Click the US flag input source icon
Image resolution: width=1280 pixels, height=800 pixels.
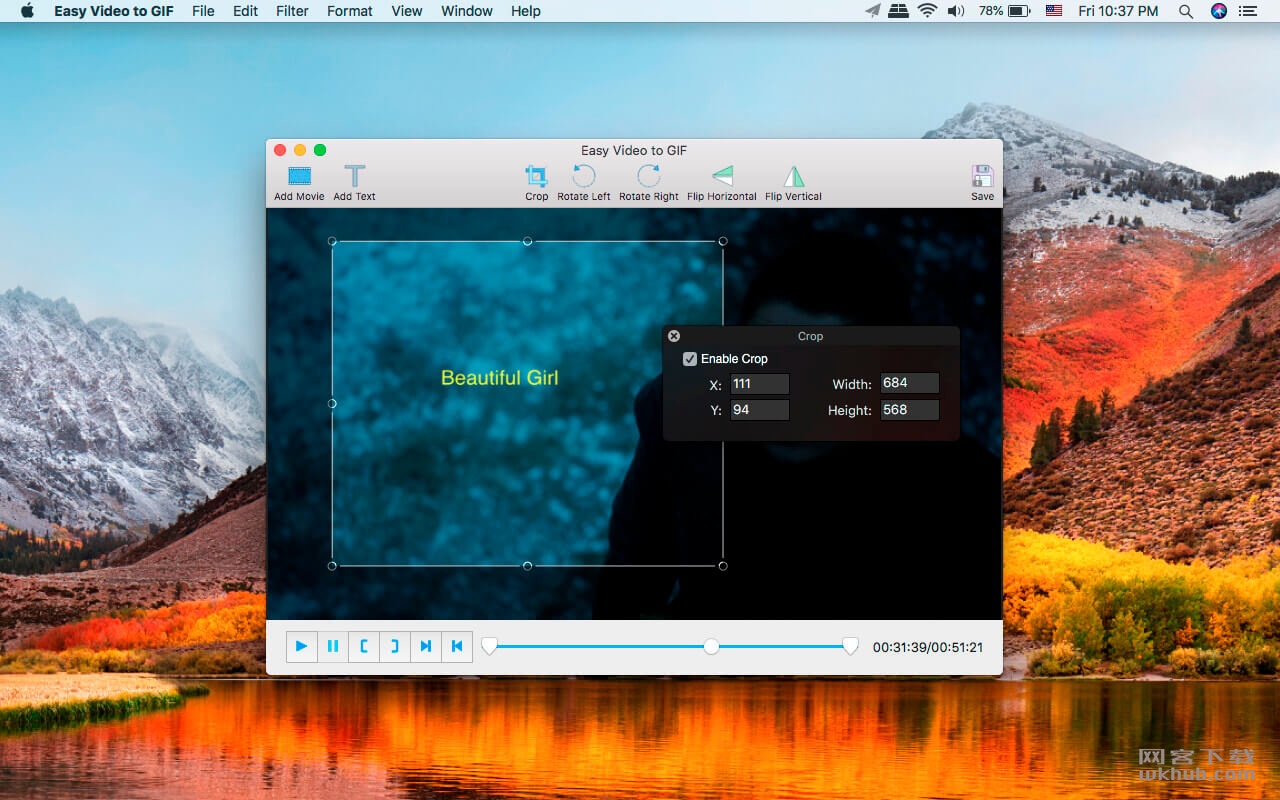click(1054, 11)
